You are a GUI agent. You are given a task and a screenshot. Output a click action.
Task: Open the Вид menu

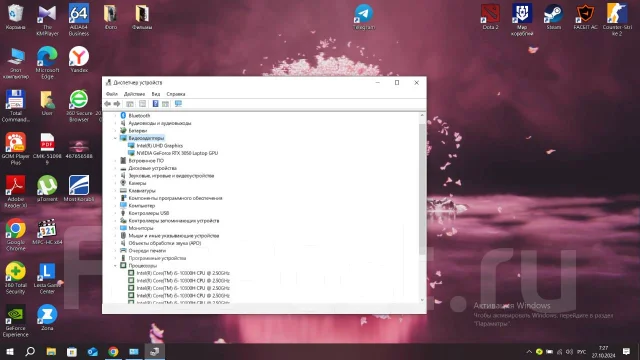tap(156, 94)
